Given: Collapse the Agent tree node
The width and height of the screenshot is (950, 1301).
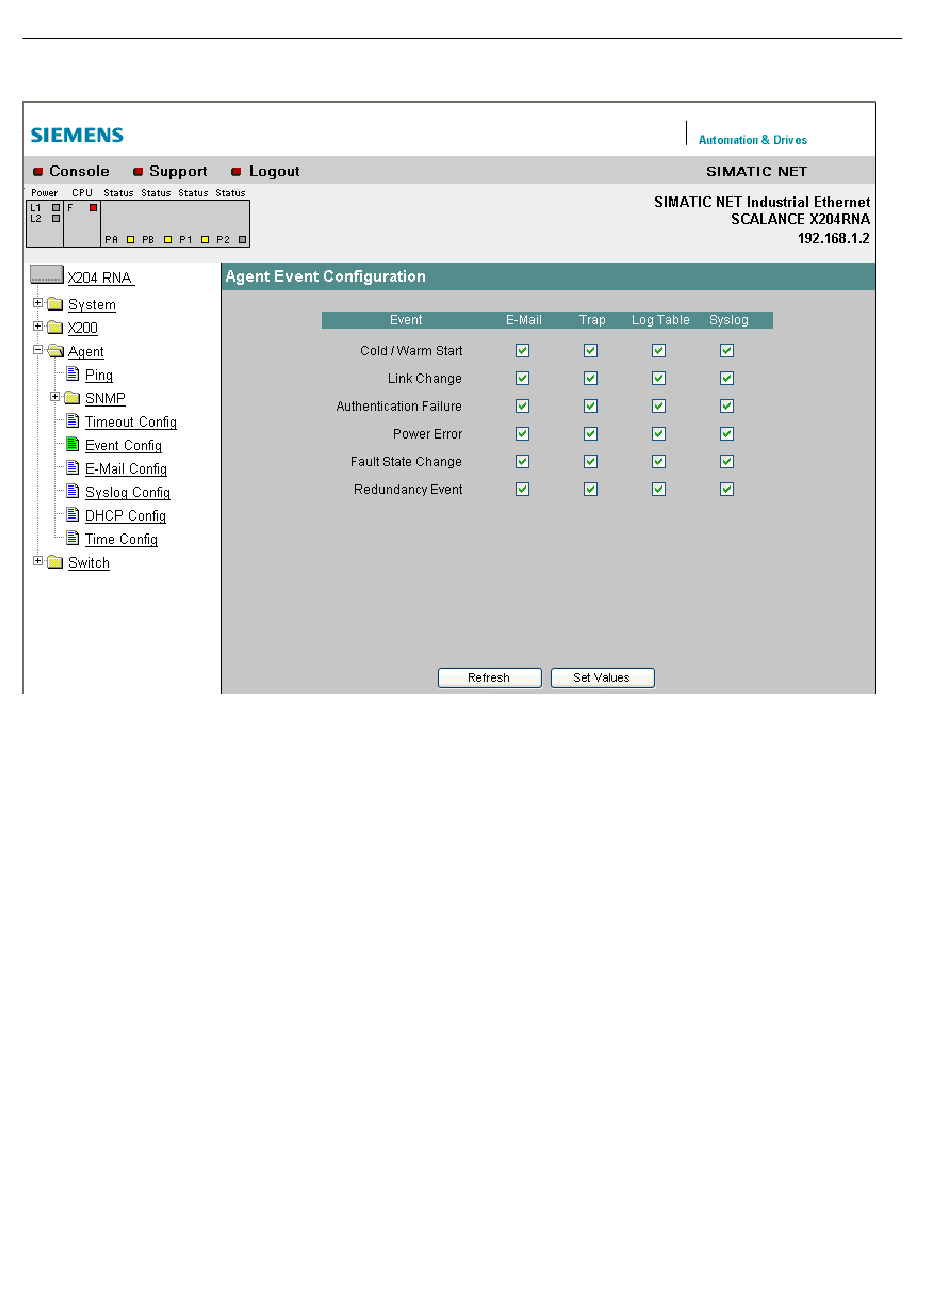Looking at the screenshot, I should (x=38, y=350).
